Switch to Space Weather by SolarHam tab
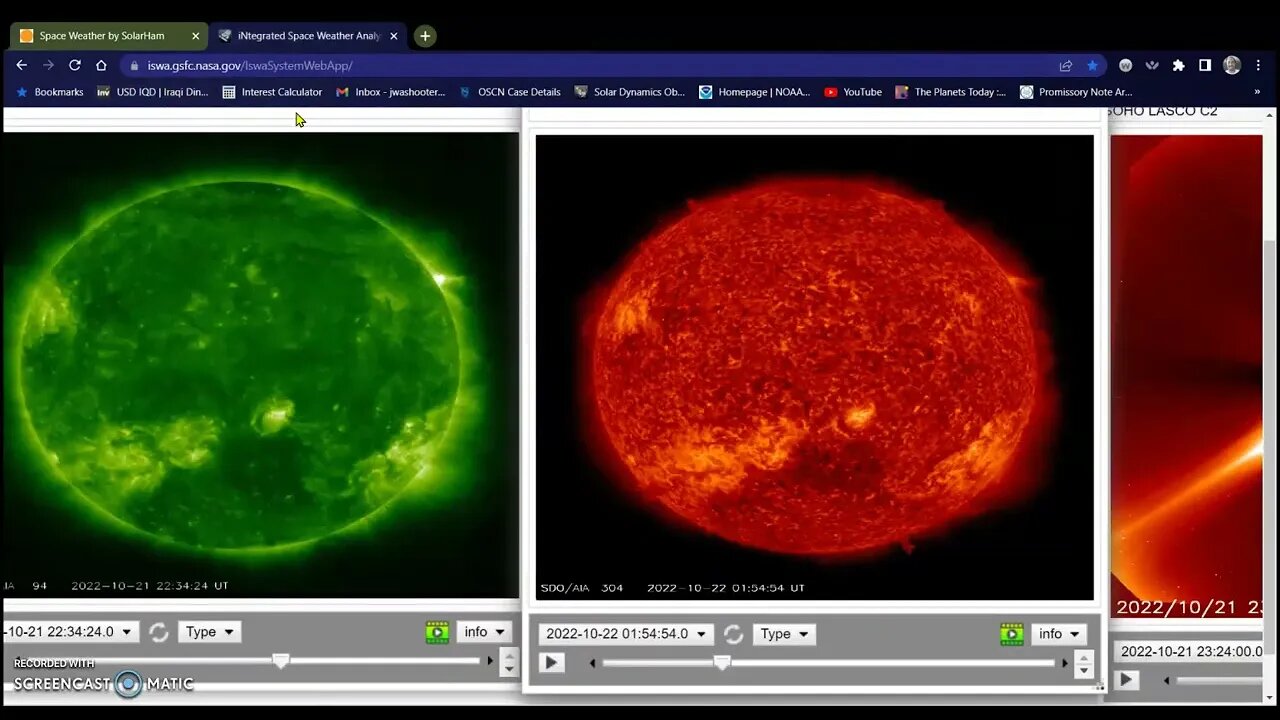1280x720 pixels. pos(109,36)
